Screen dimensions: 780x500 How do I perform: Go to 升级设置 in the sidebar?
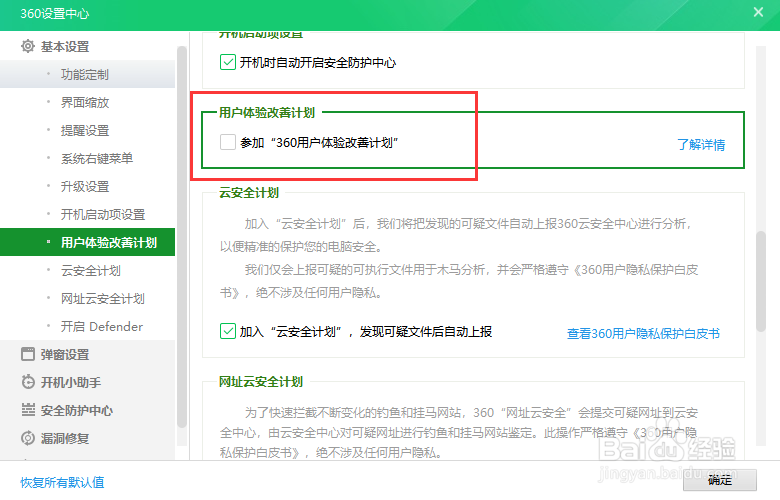tap(88, 187)
